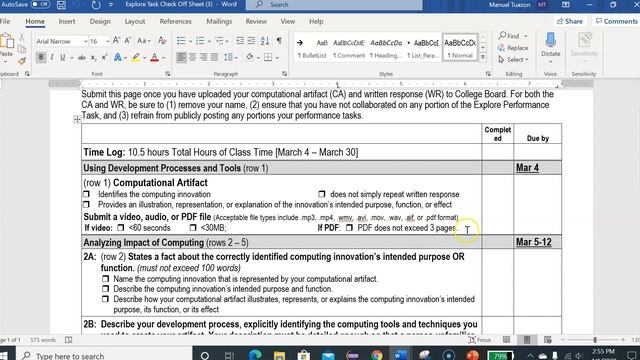The image size is (640, 360).
Task: Insert a numbered list
Action: point(200,41)
